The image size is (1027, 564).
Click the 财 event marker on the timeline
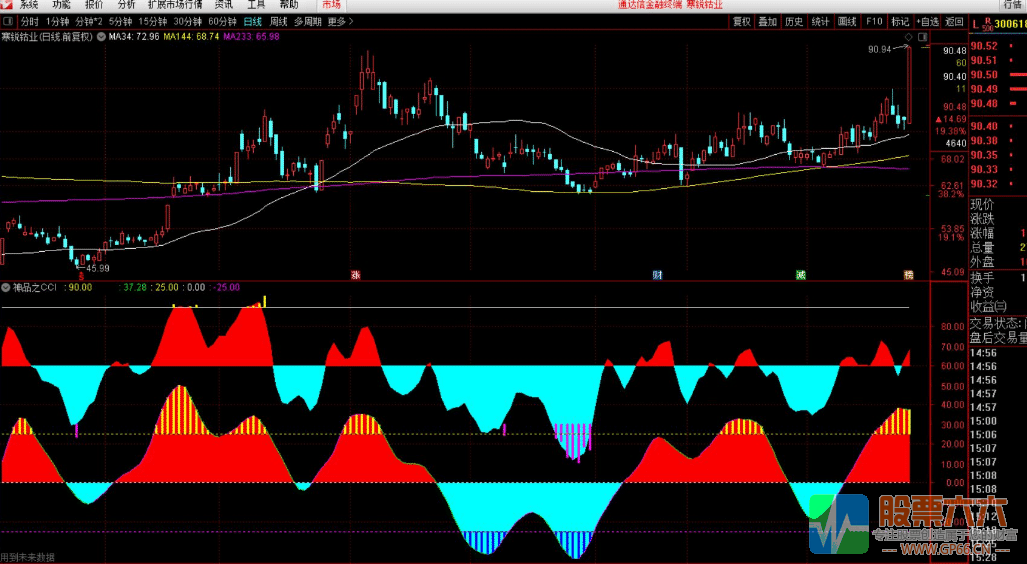click(x=657, y=275)
